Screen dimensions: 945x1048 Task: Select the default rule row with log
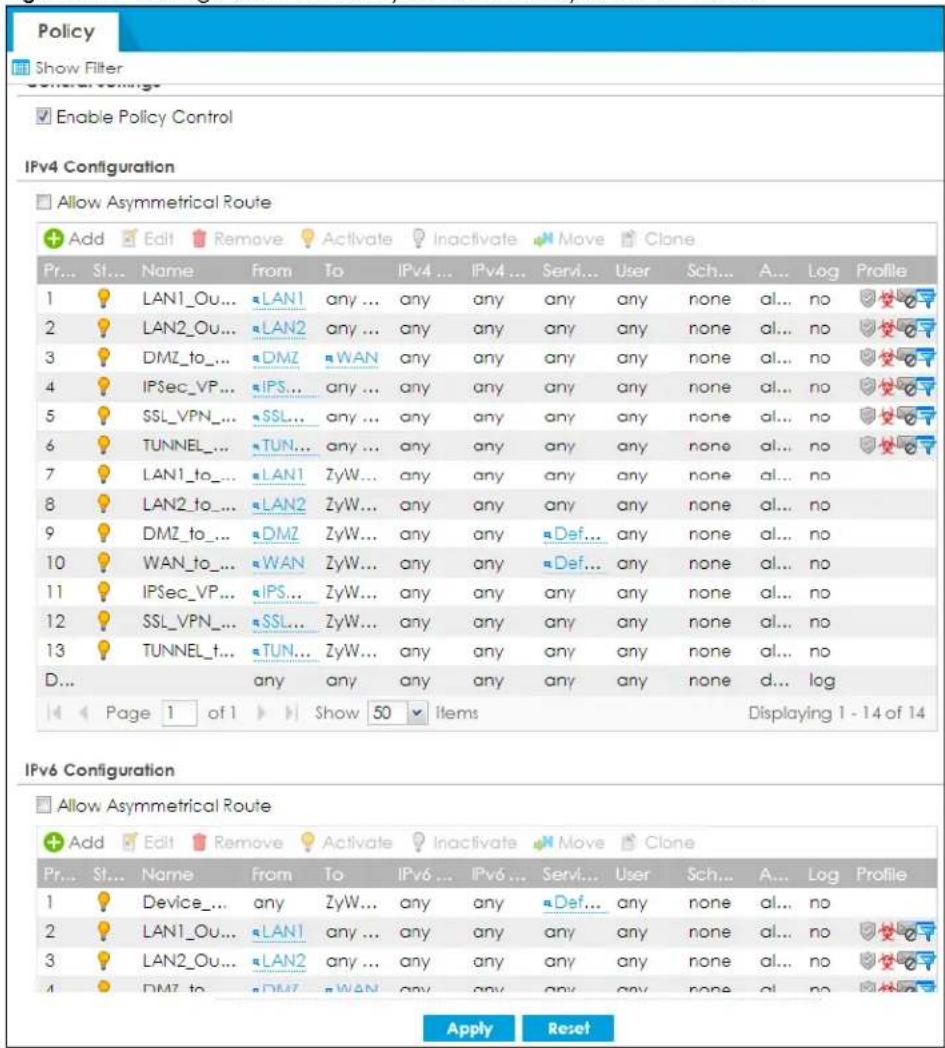(487, 680)
